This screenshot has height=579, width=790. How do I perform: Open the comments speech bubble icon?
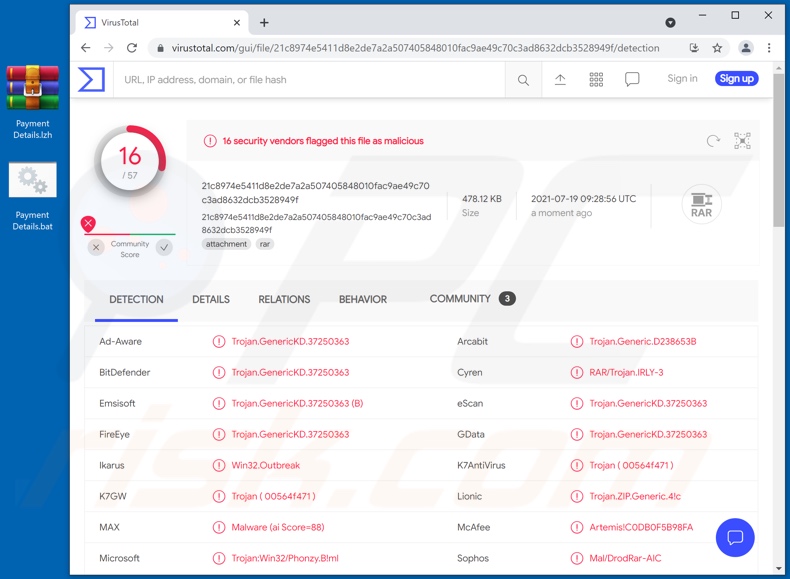632,79
